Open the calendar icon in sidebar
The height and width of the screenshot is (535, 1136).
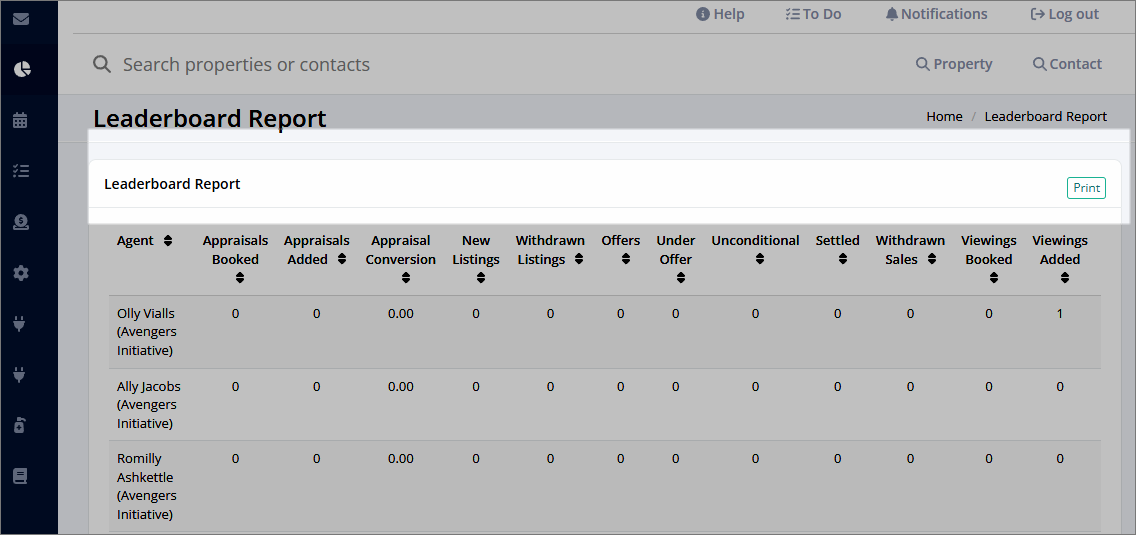(21, 120)
